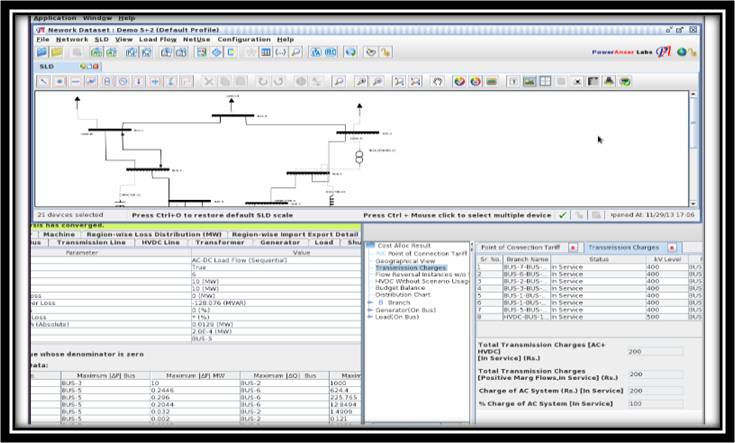Open the Load Flow menu
Viewport: 735px width, 443px height.
point(156,39)
